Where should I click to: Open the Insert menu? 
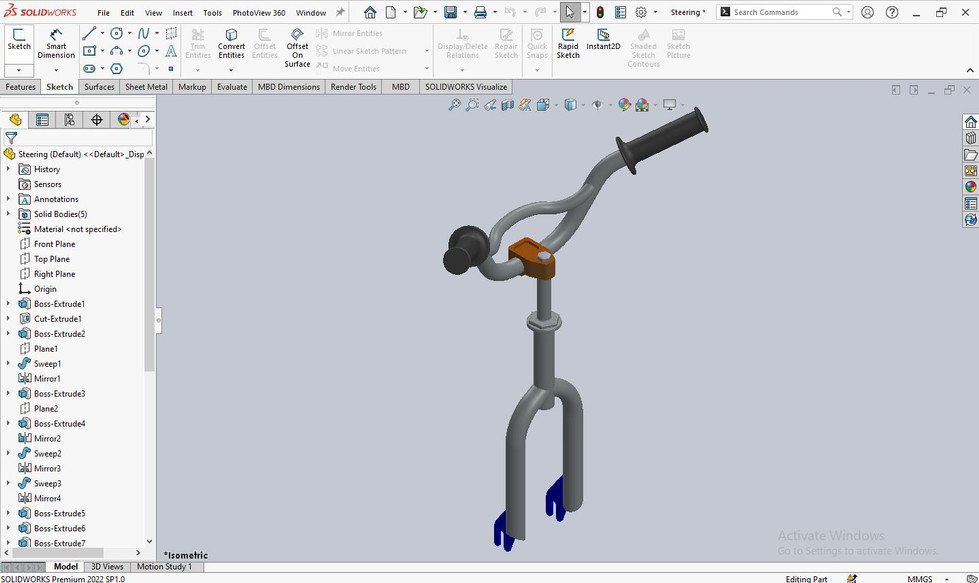click(x=183, y=12)
